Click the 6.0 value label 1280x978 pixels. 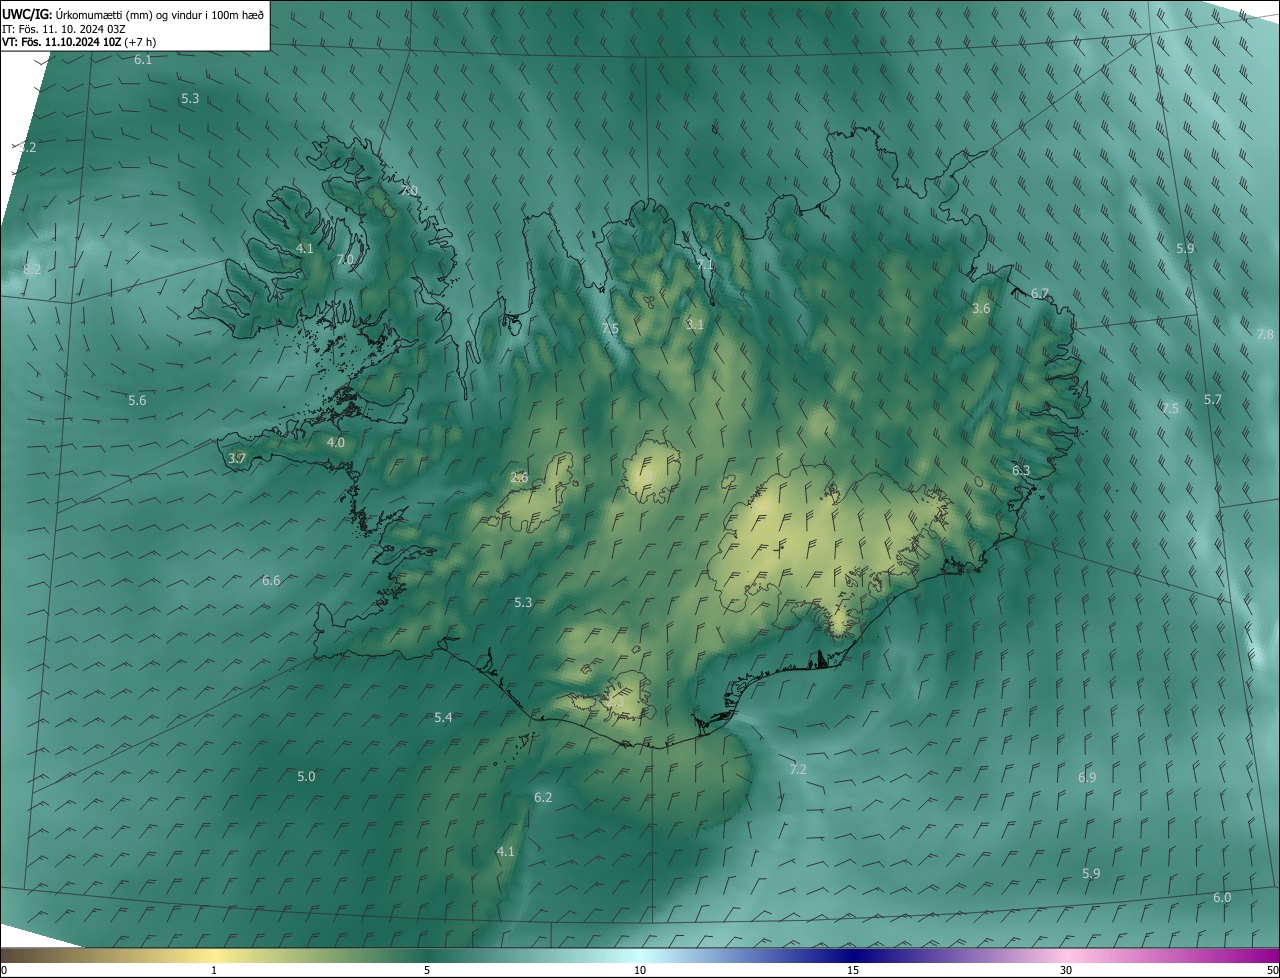tap(1222, 898)
